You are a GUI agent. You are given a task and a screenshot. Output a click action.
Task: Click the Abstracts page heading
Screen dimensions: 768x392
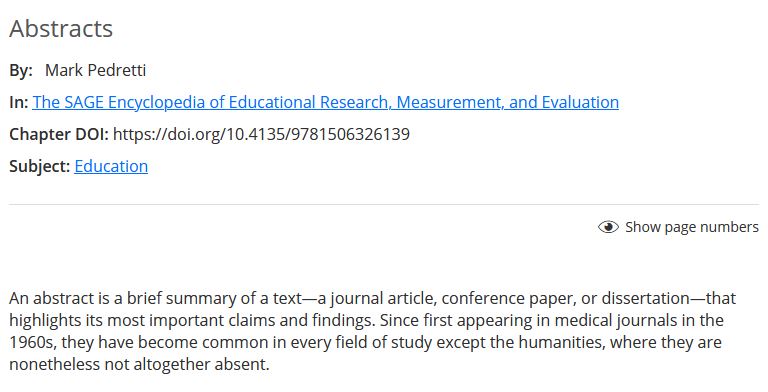coord(61,28)
